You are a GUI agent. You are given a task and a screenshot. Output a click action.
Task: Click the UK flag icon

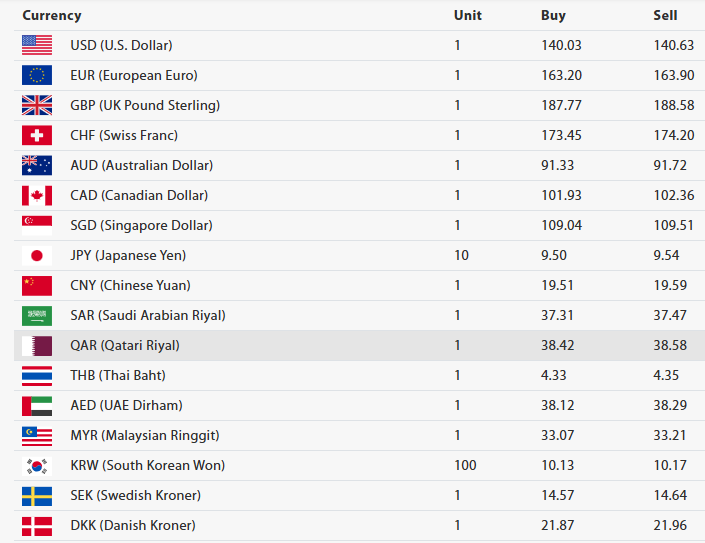point(37,105)
